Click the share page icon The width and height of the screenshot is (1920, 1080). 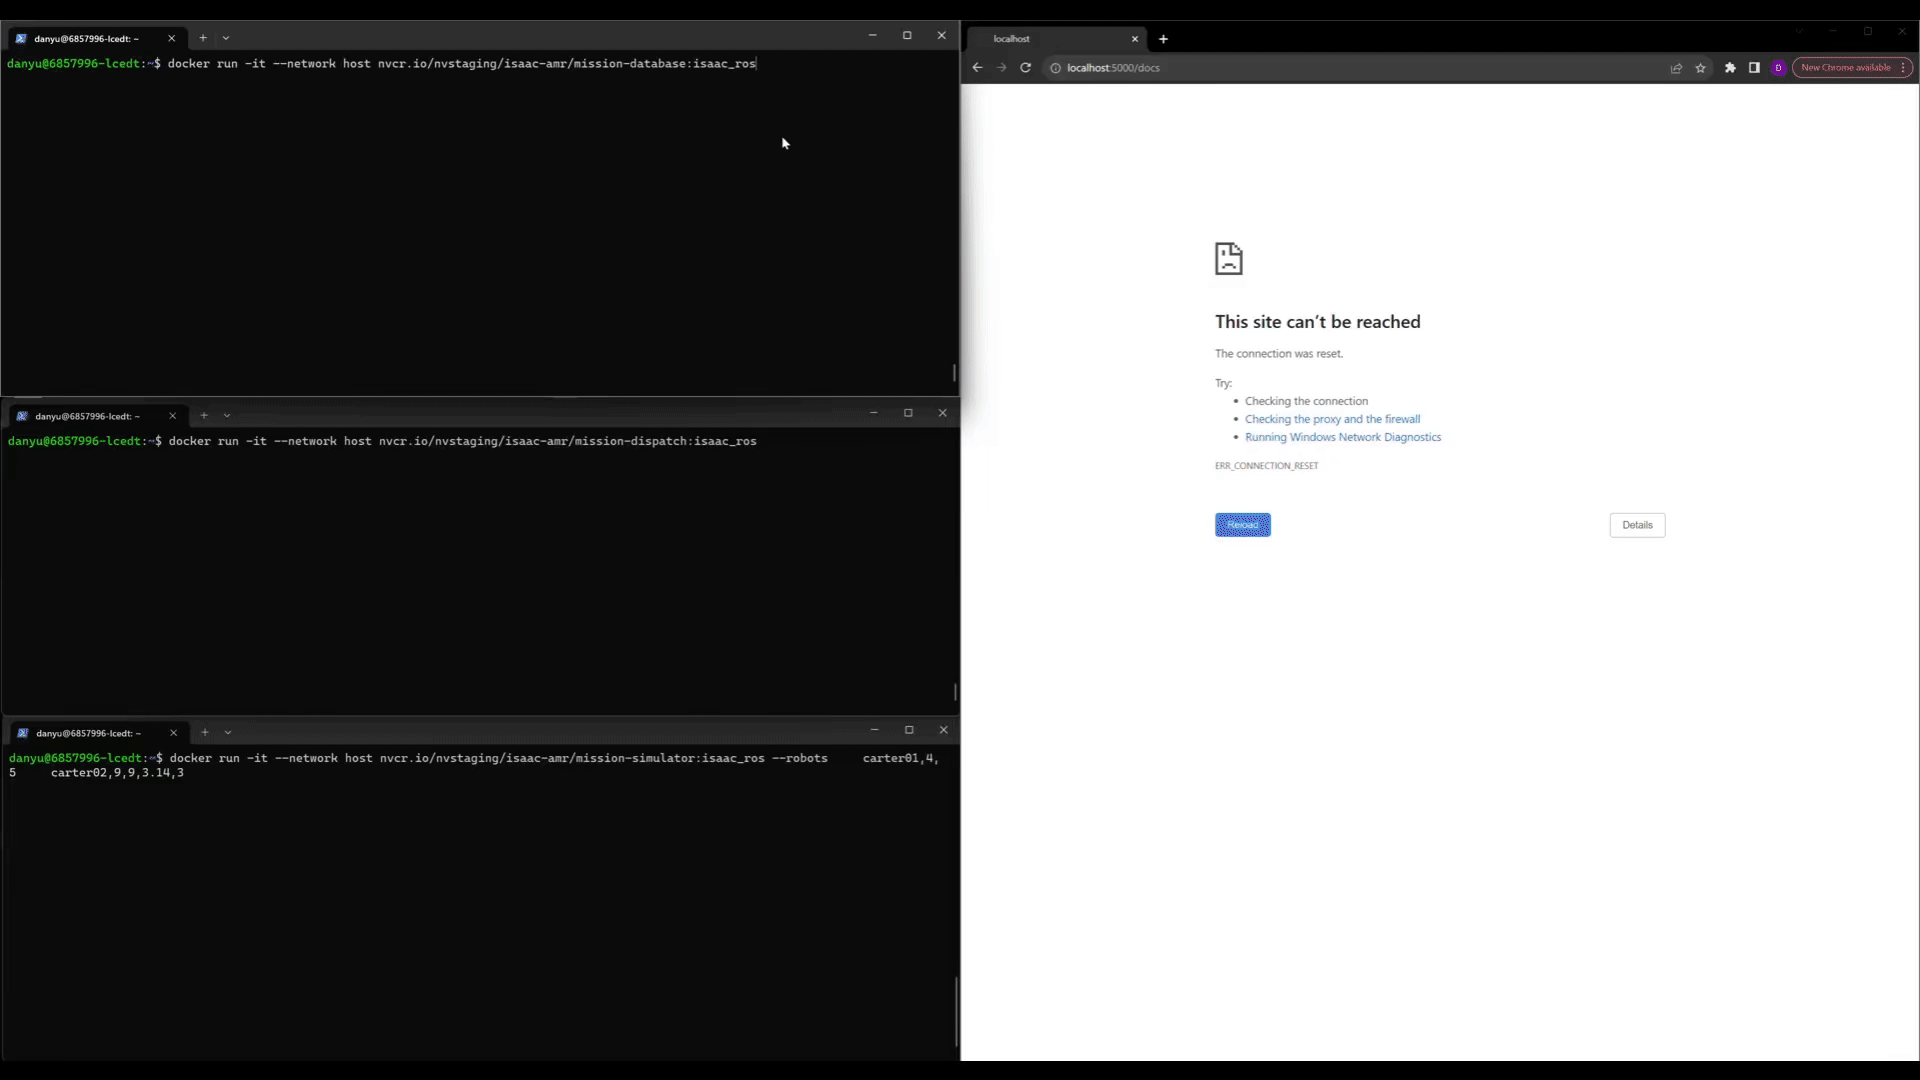coord(1676,68)
